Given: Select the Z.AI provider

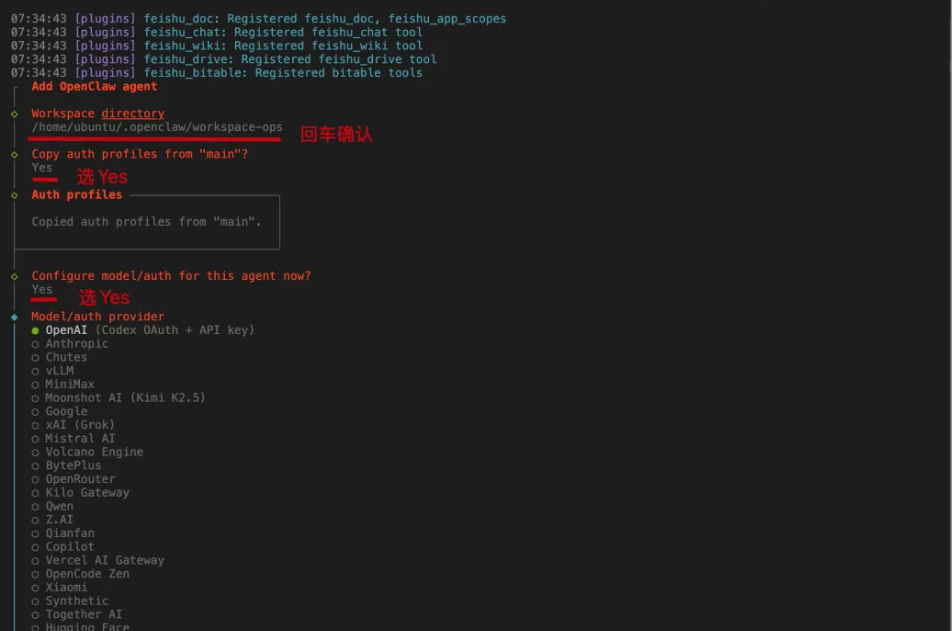Looking at the screenshot, I should (53, 519).
